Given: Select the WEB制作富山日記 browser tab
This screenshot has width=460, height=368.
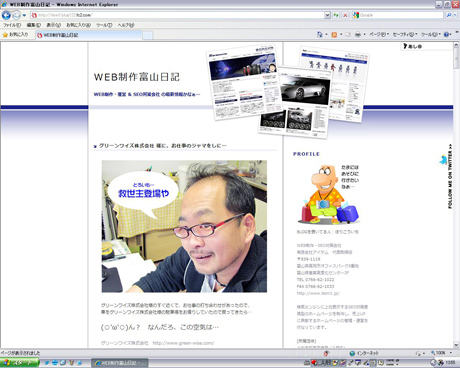Looking at the screenshot, I should 88,35.
